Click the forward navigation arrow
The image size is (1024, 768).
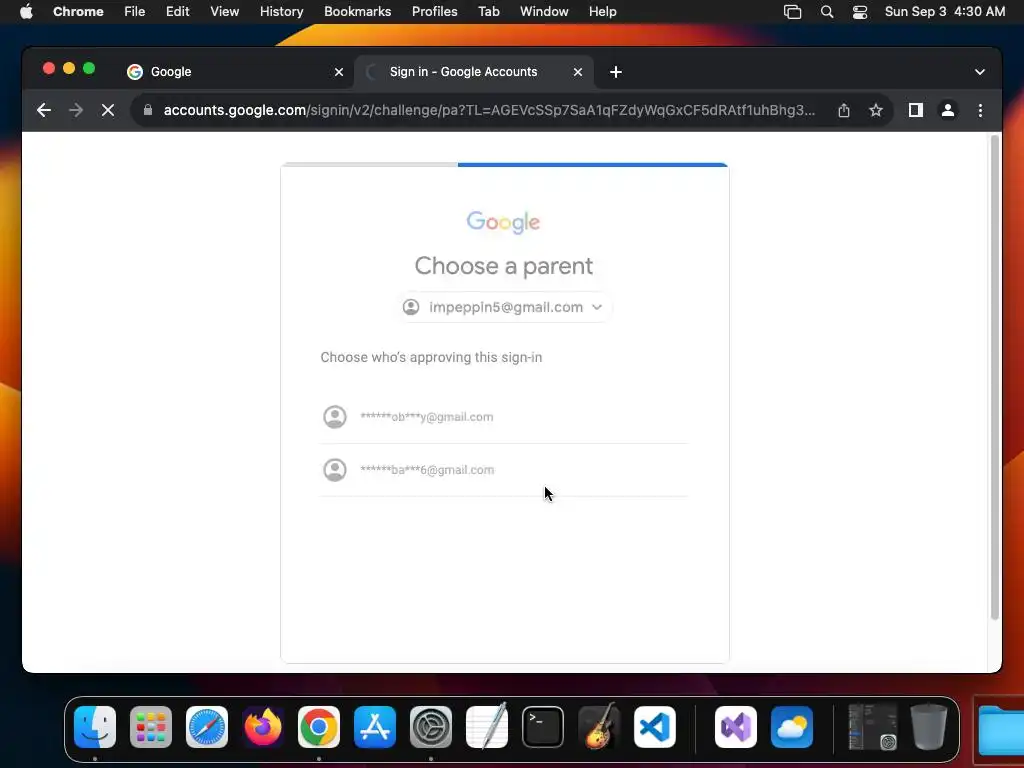pos(76,110)
